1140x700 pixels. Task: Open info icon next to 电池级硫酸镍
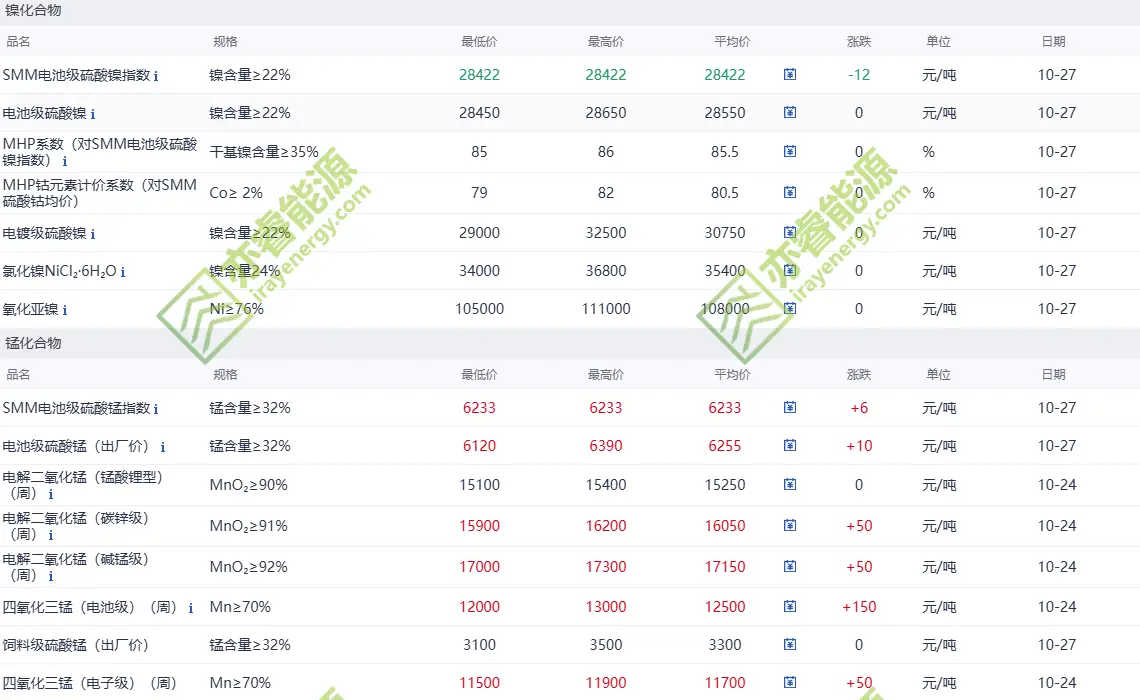[93, 114]
